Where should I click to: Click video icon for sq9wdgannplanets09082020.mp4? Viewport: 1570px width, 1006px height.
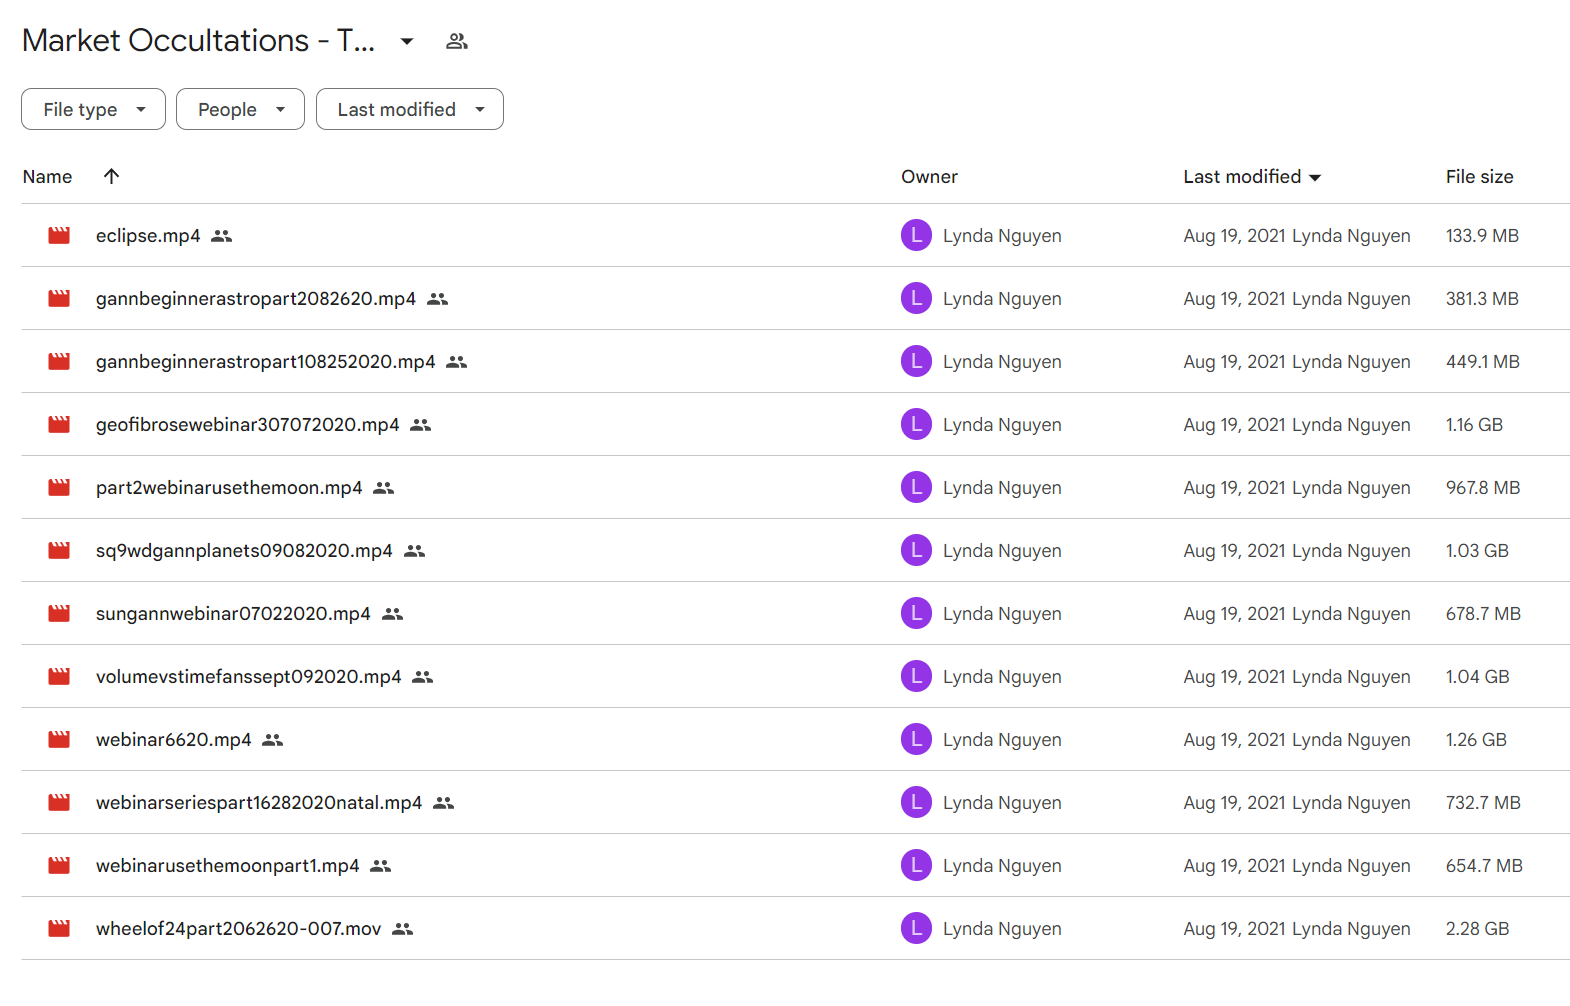59,551
